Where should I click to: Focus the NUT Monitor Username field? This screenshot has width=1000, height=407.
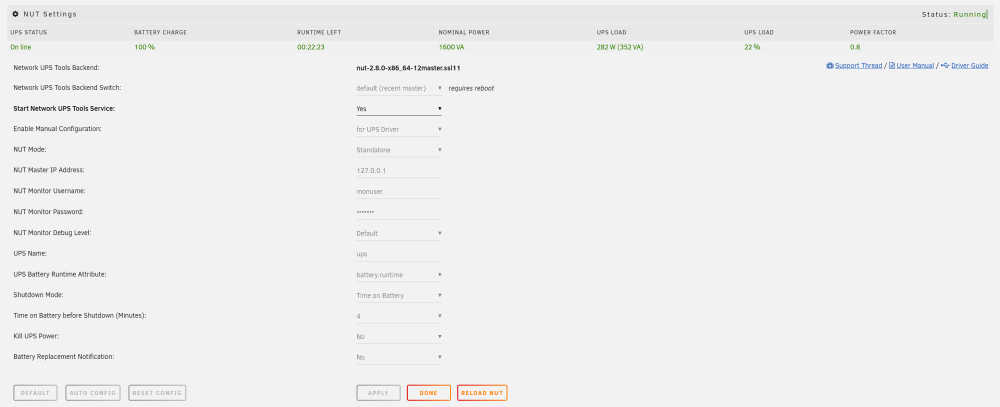tap(399, 191)
